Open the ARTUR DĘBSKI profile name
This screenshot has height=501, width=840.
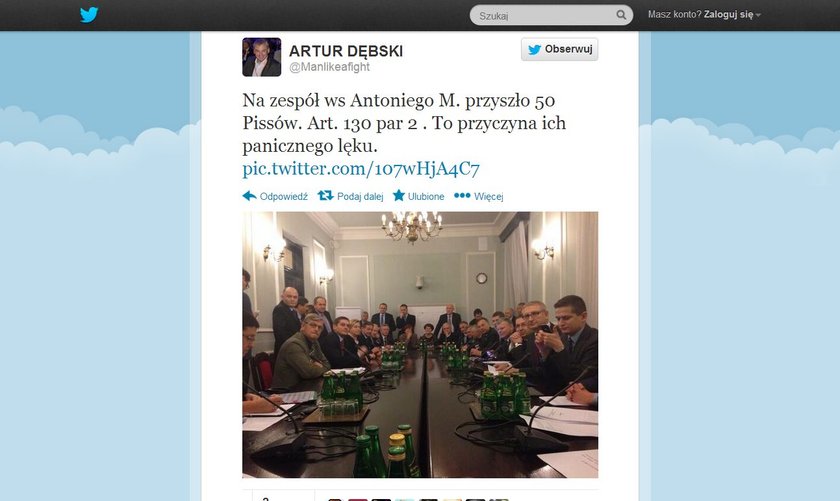tap(346, 51)
